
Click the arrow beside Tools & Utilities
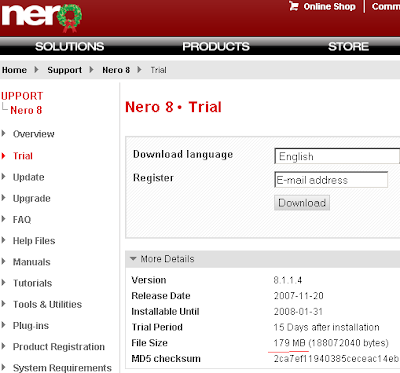(x=4, y=304)
